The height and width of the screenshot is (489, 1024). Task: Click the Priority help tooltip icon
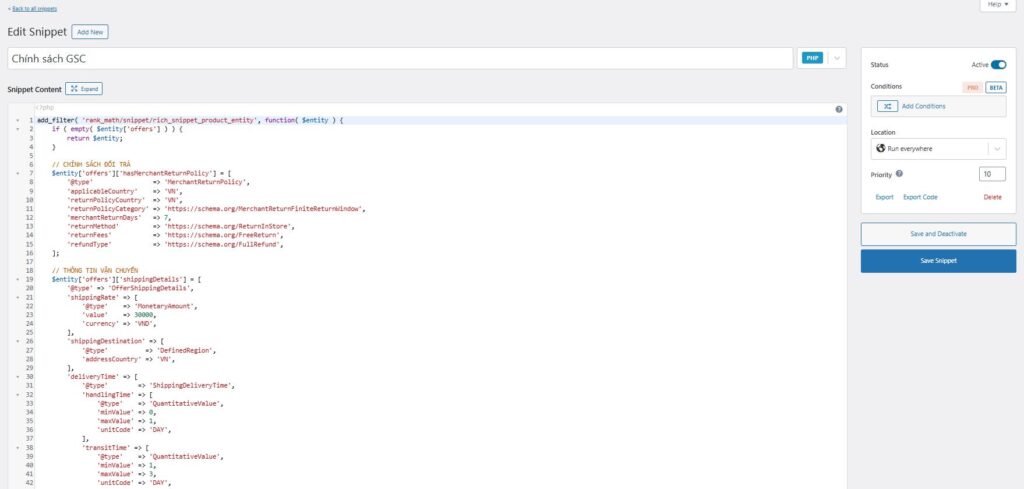[900, 173]
